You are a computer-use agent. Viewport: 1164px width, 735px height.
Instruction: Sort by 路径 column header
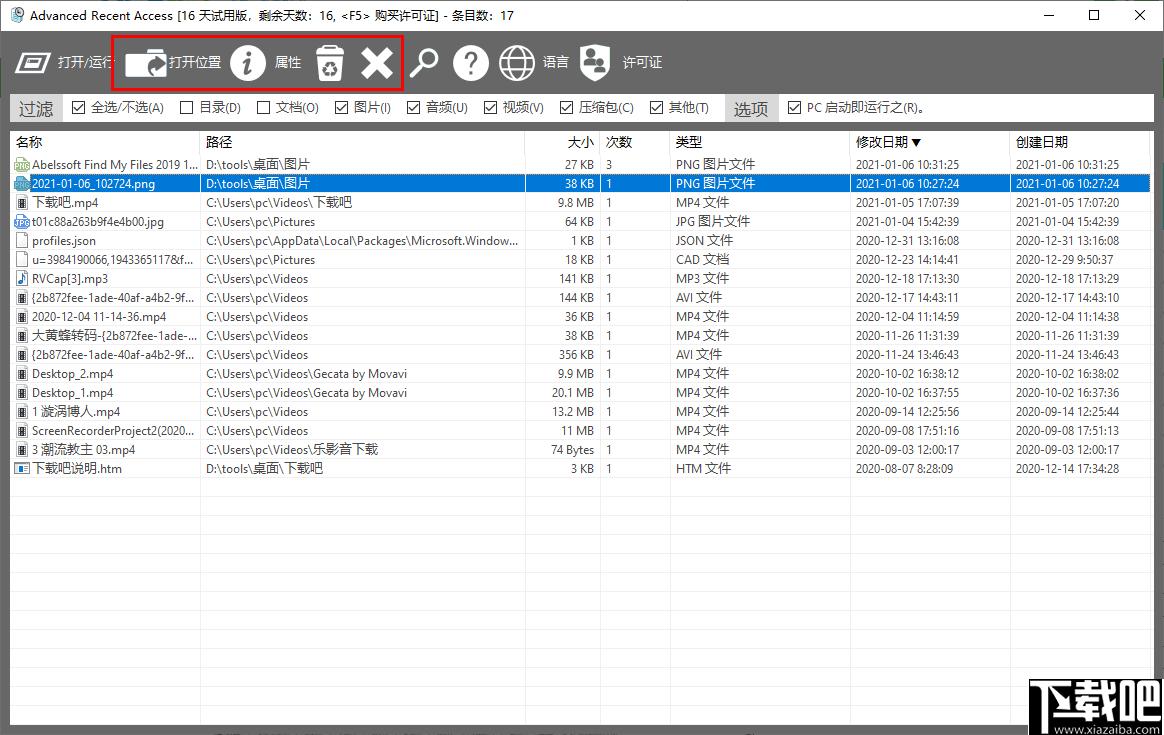coord(362,142)
